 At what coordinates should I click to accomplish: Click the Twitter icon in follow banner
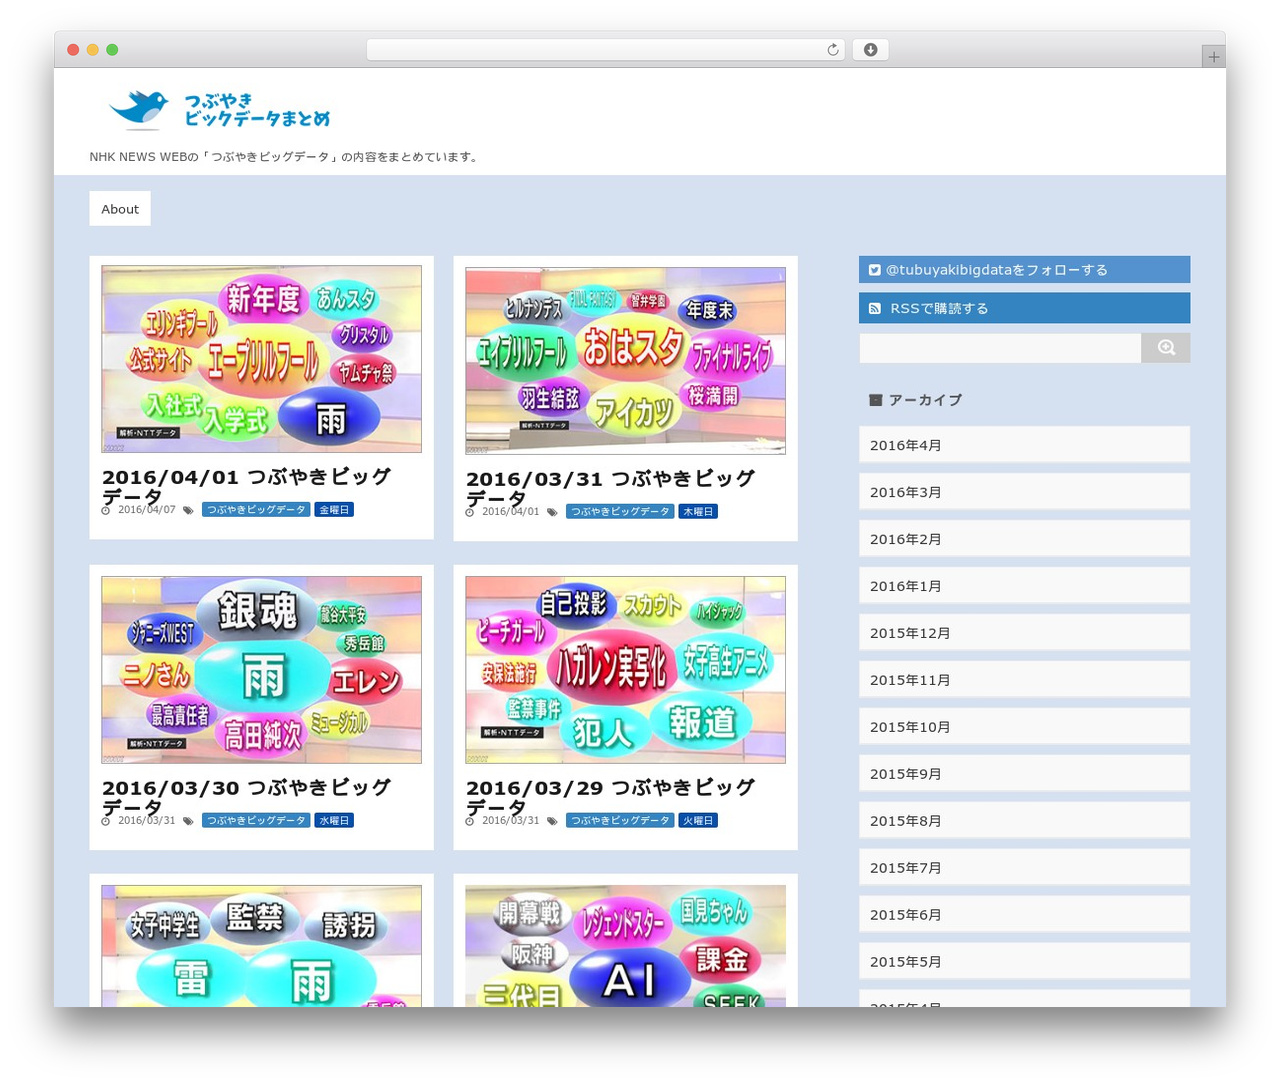(x=875, y=270)
